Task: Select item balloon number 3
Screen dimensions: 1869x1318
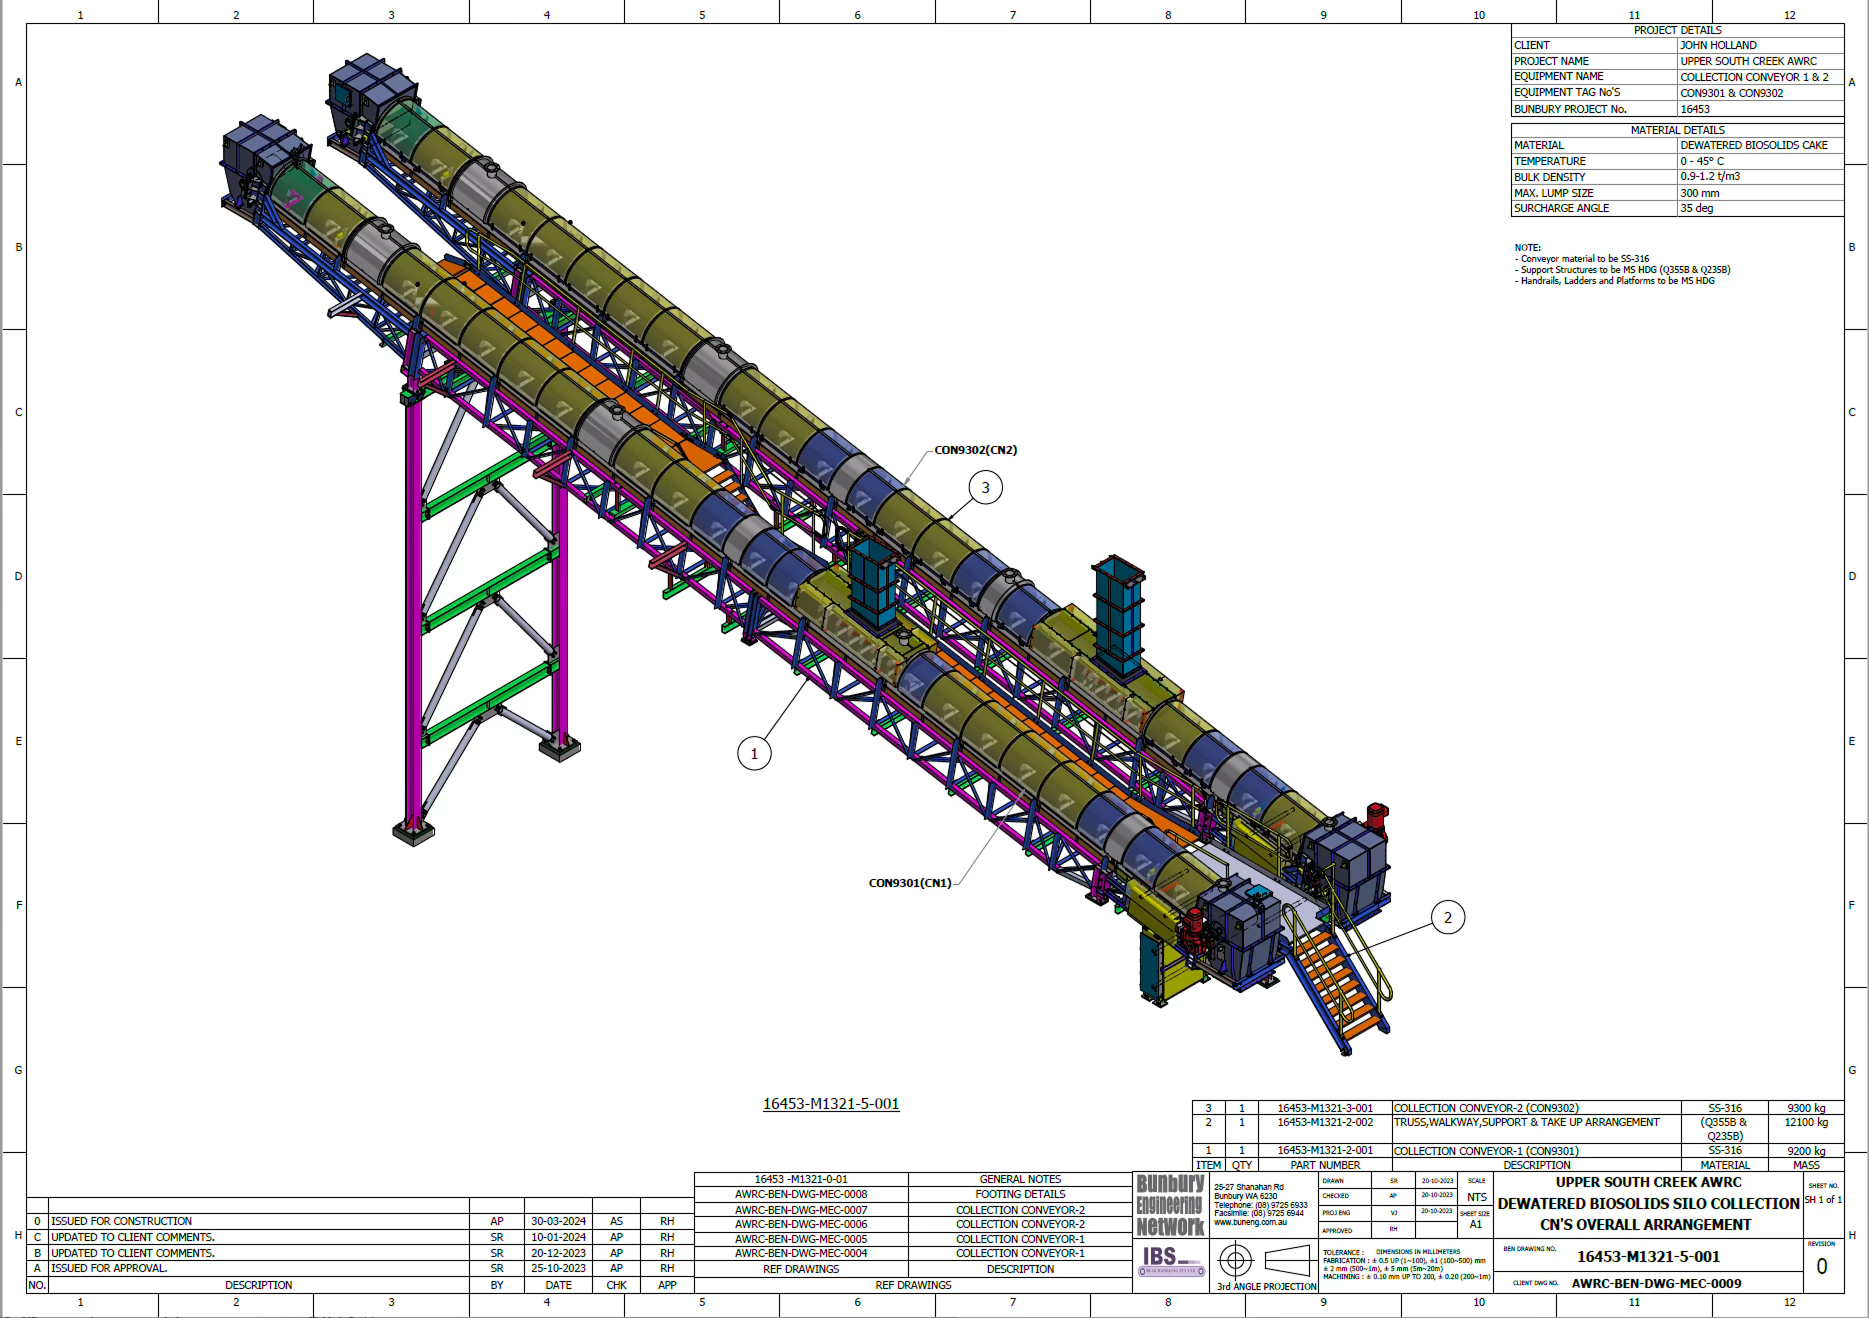Action: 985,487
